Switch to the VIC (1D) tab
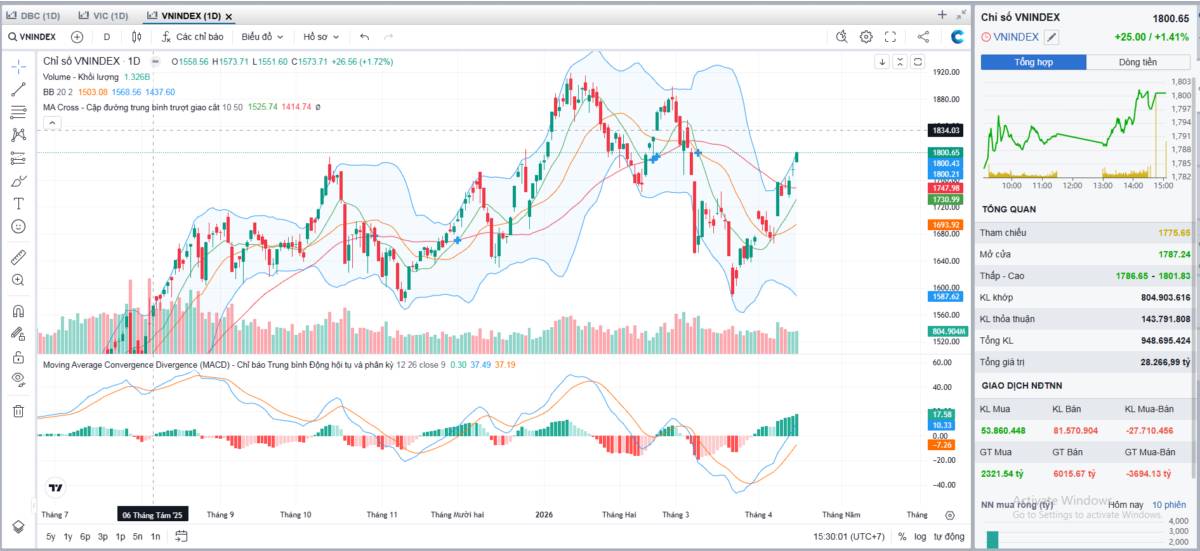 pyautogui.click(x=104, y=16)
